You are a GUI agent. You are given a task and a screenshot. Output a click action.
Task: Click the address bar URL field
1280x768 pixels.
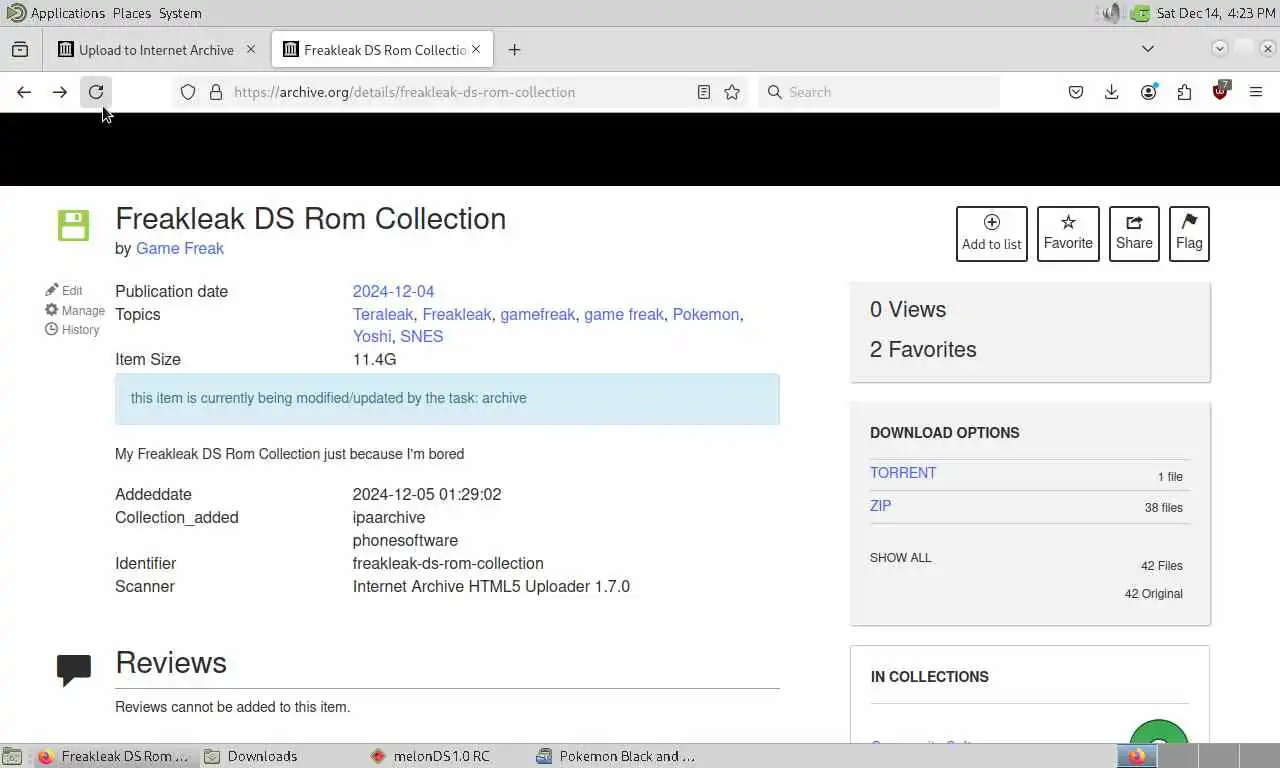[x=460, y=92]
